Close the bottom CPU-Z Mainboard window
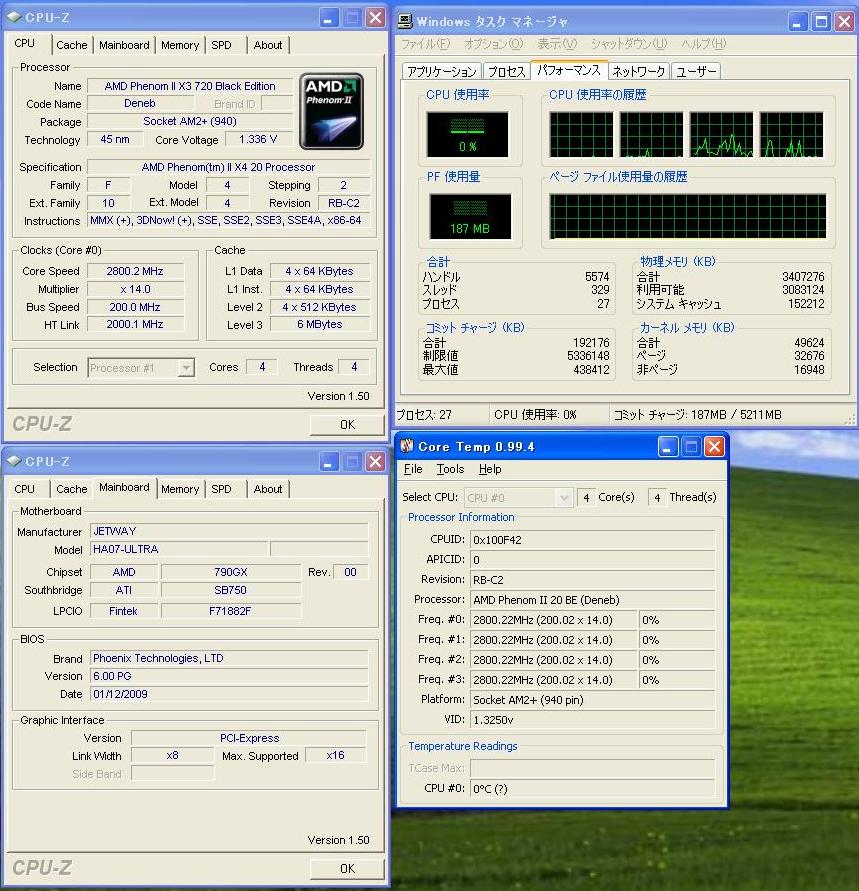859x891 pixels. (x=375, y=461)
